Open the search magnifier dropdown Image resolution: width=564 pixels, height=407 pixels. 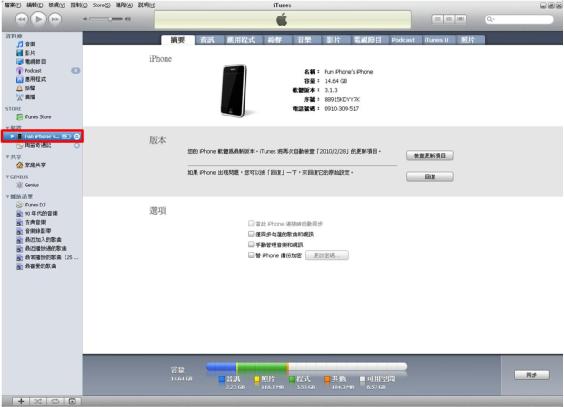tap(490, 19)
